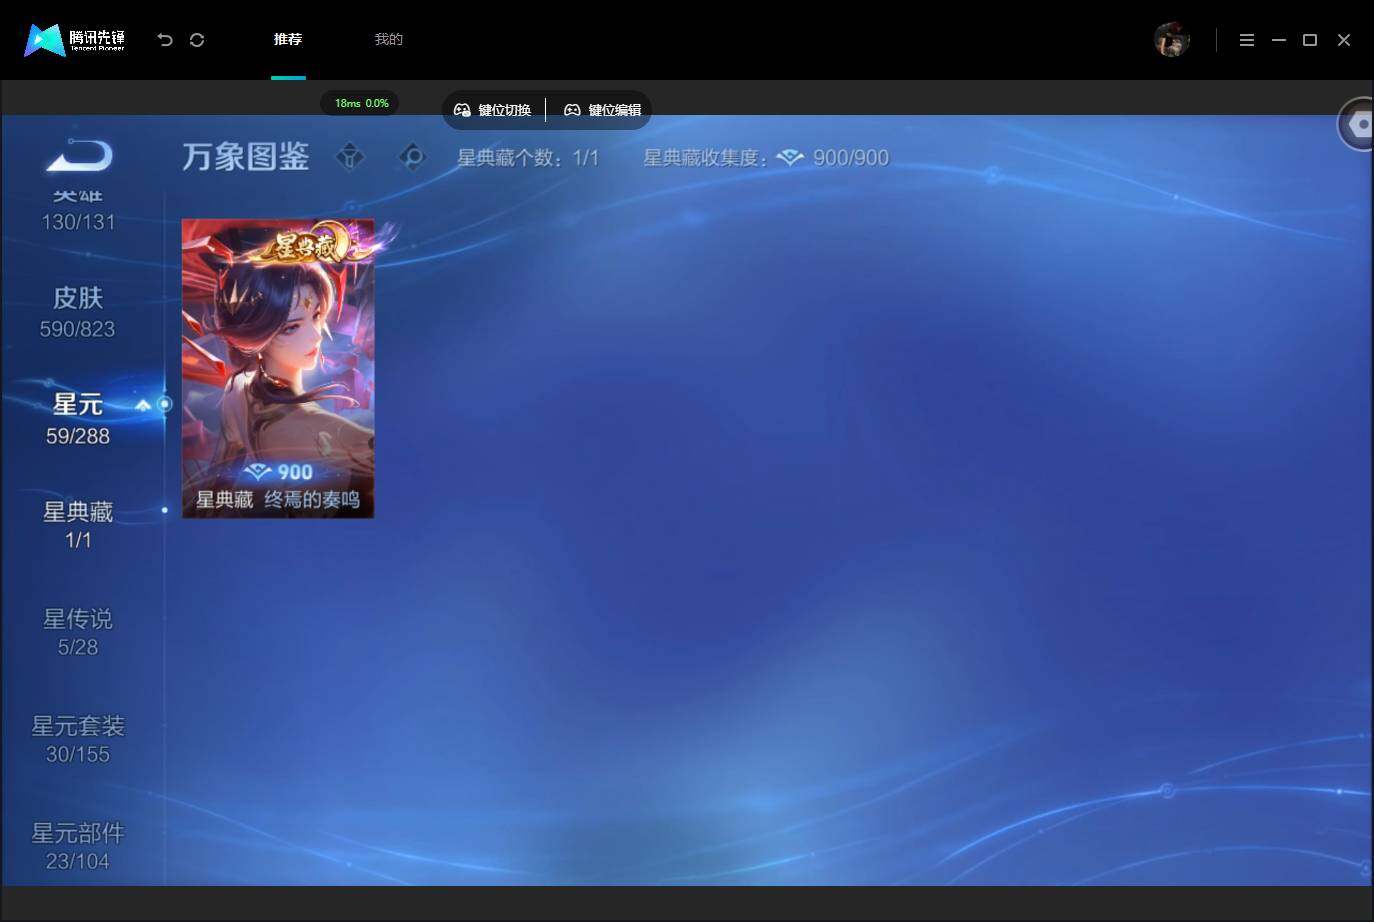
Task: Click the first diamond filter icon beside 万象图鉴
Action: coord(350,157)
